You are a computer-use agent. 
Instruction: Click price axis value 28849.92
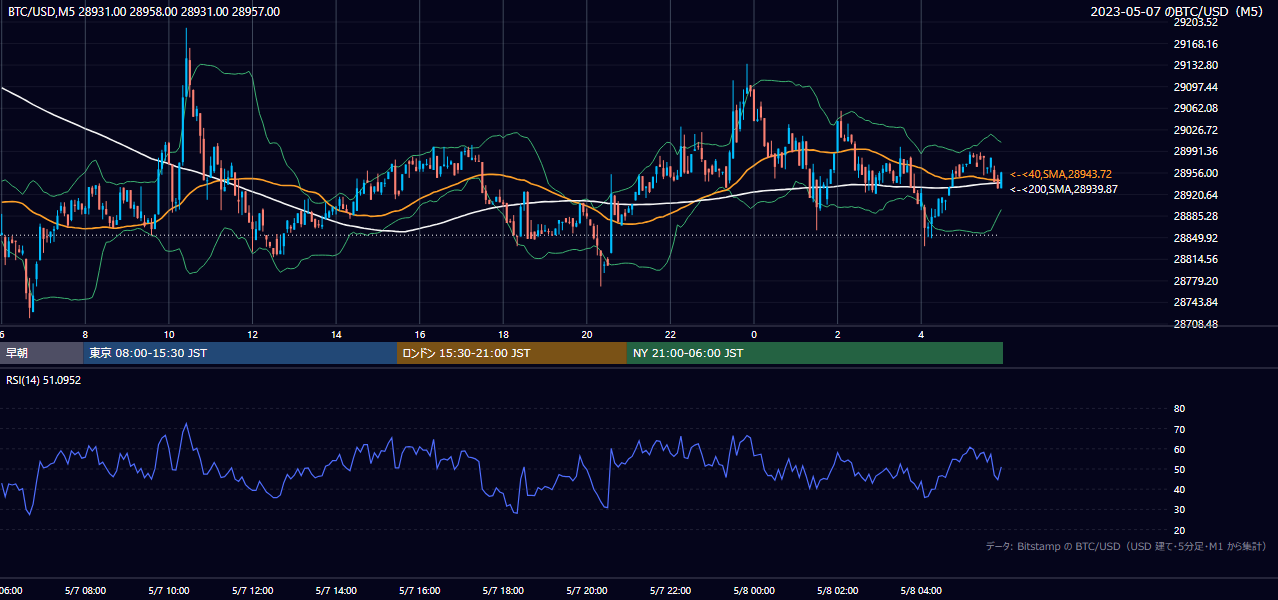click(x=1195, y=238)
